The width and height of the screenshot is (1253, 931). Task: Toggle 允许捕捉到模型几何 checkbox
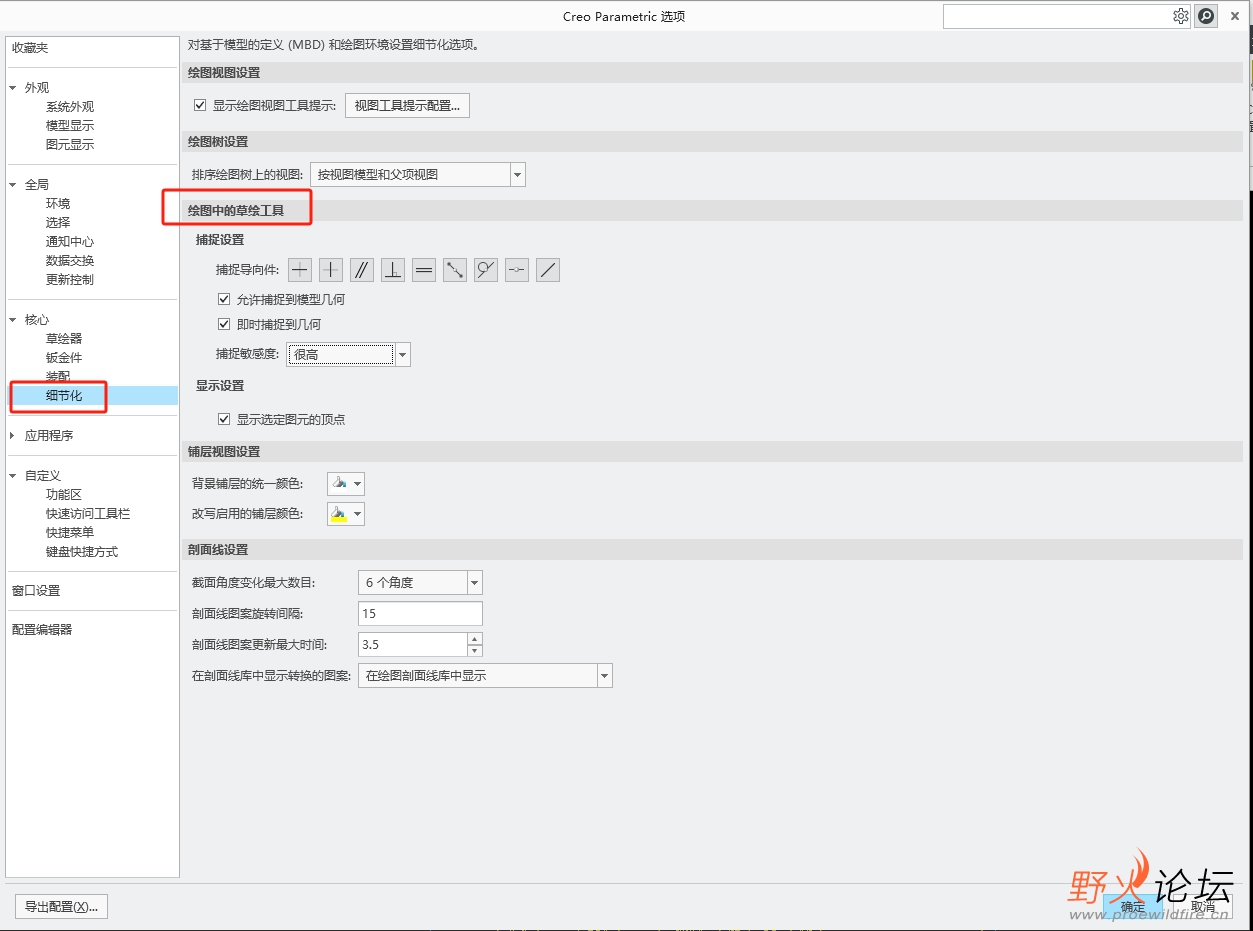click(x=224, y=299)
